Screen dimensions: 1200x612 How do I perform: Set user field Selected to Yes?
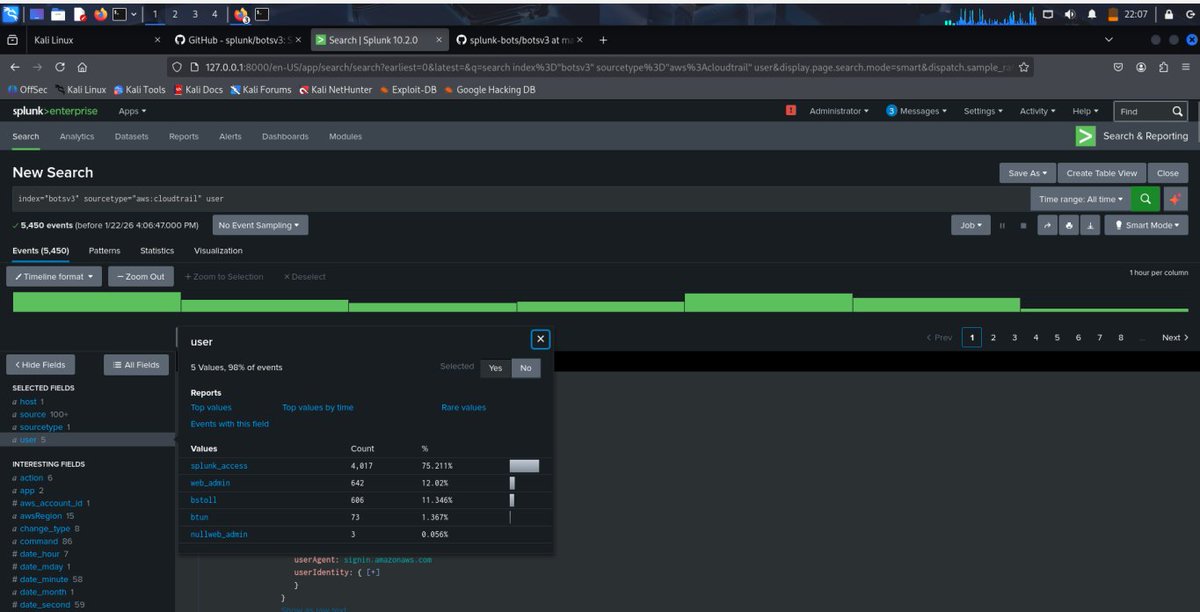pos(496,368)
